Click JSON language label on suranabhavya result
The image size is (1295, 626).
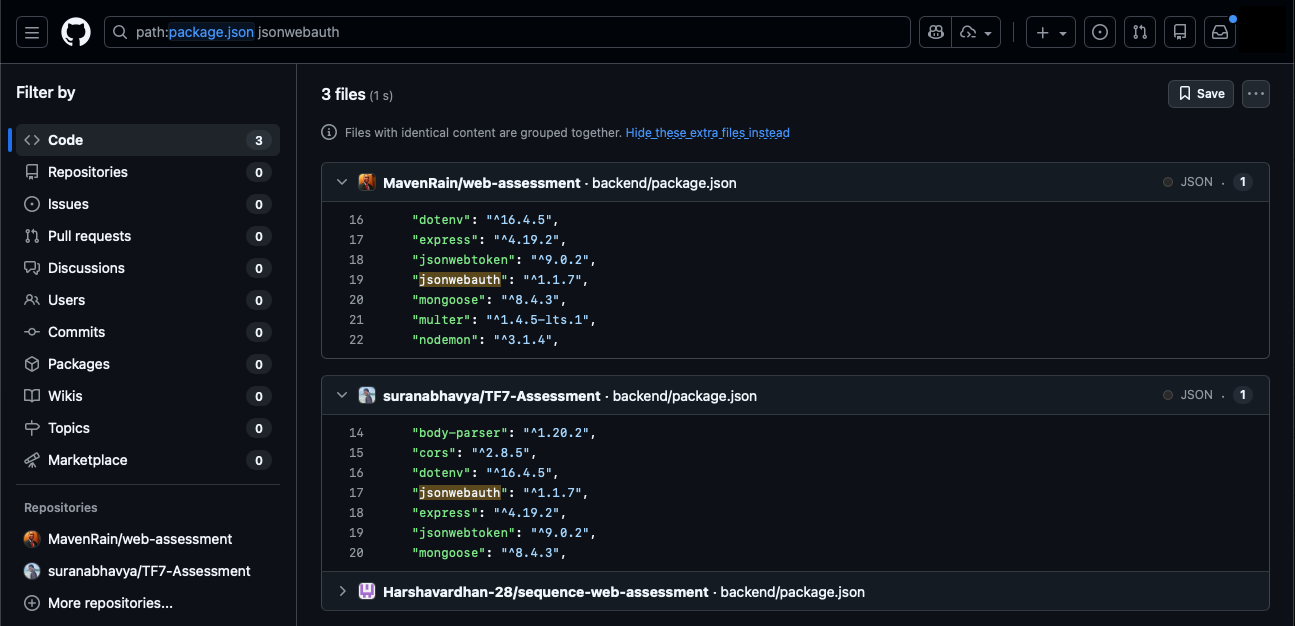pyautogui.click(x=1196, y=395)
